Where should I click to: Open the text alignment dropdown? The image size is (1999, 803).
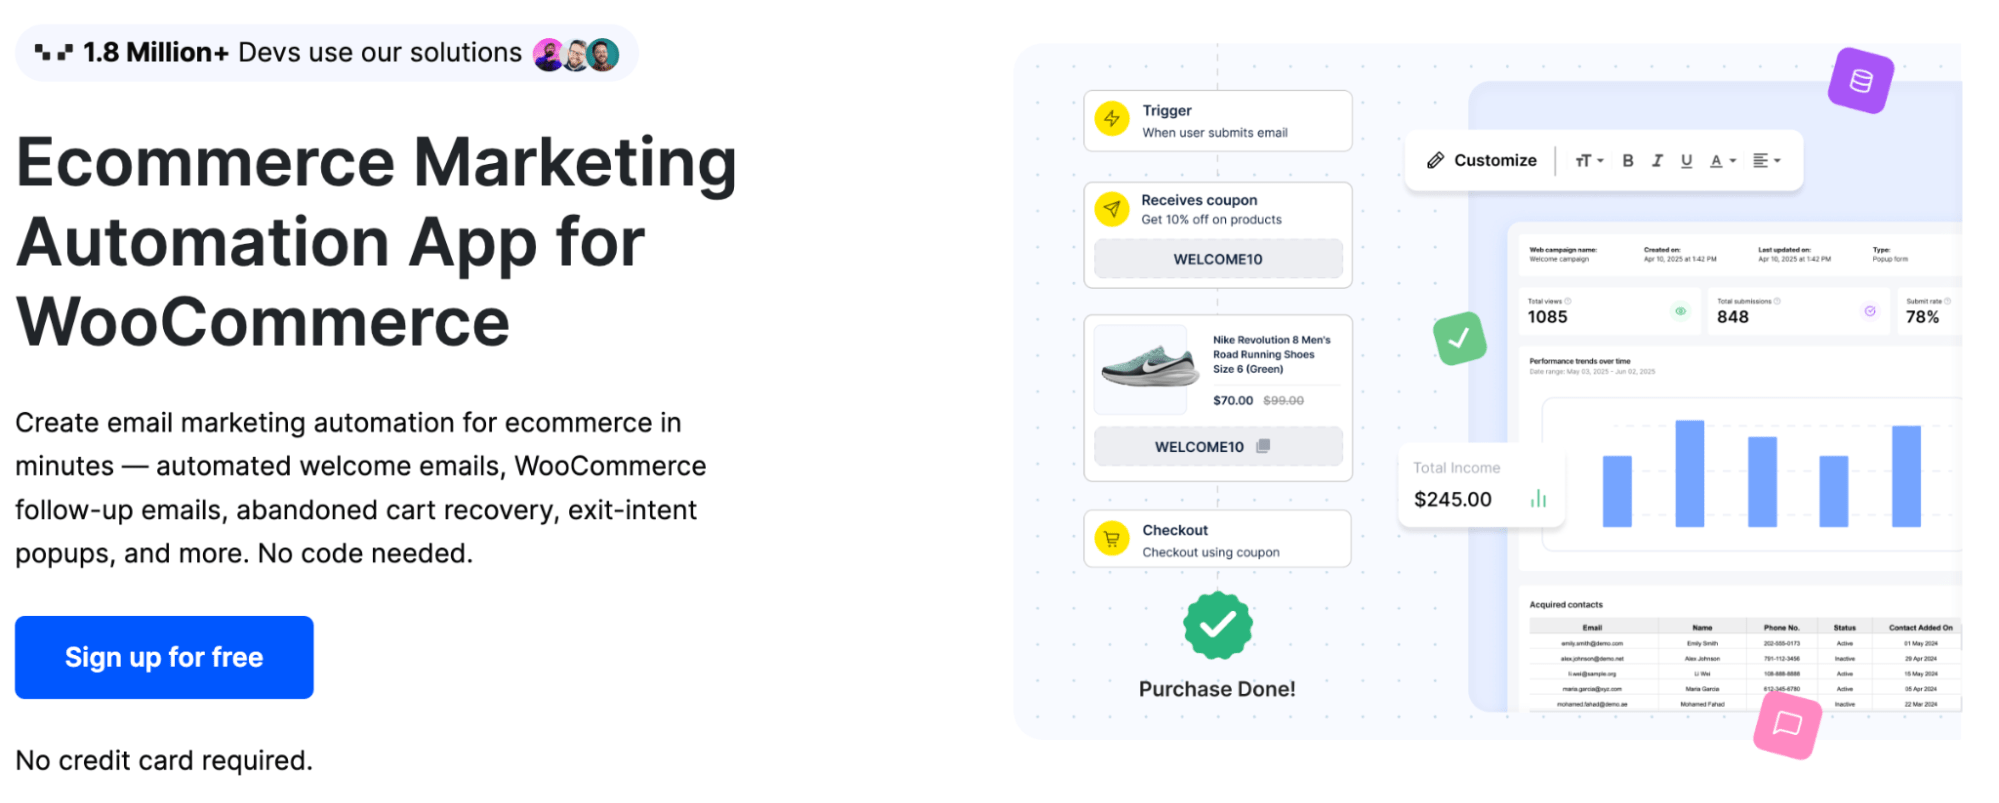[x=1767, y=161]
